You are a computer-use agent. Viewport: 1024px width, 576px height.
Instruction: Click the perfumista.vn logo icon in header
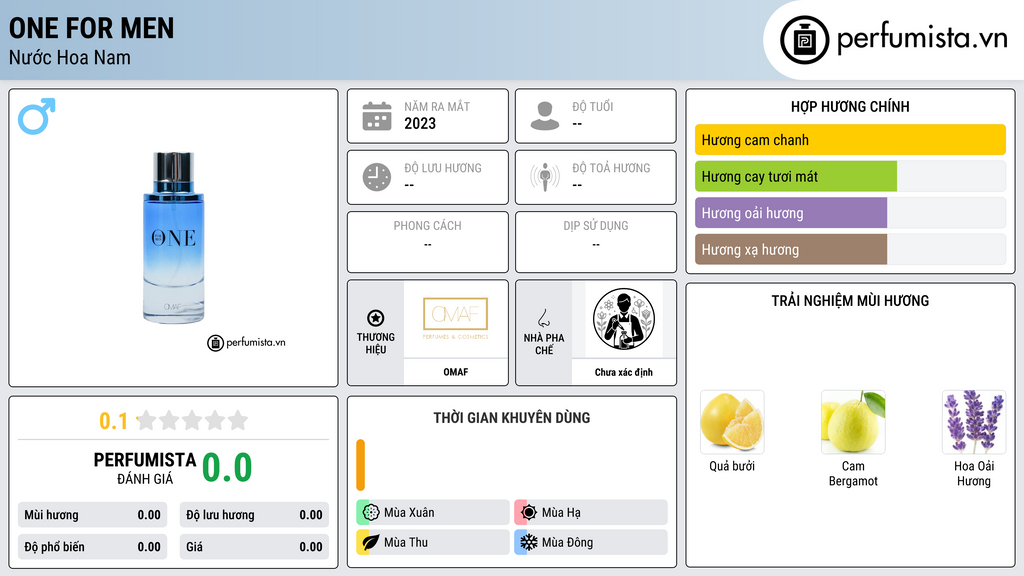pos(804,40)
